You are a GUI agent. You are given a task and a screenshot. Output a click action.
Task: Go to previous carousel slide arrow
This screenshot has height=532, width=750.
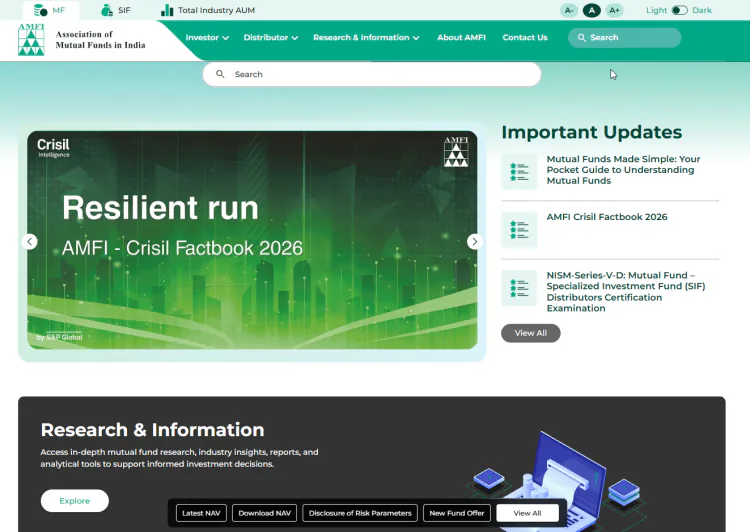click(x=30, y=242)
